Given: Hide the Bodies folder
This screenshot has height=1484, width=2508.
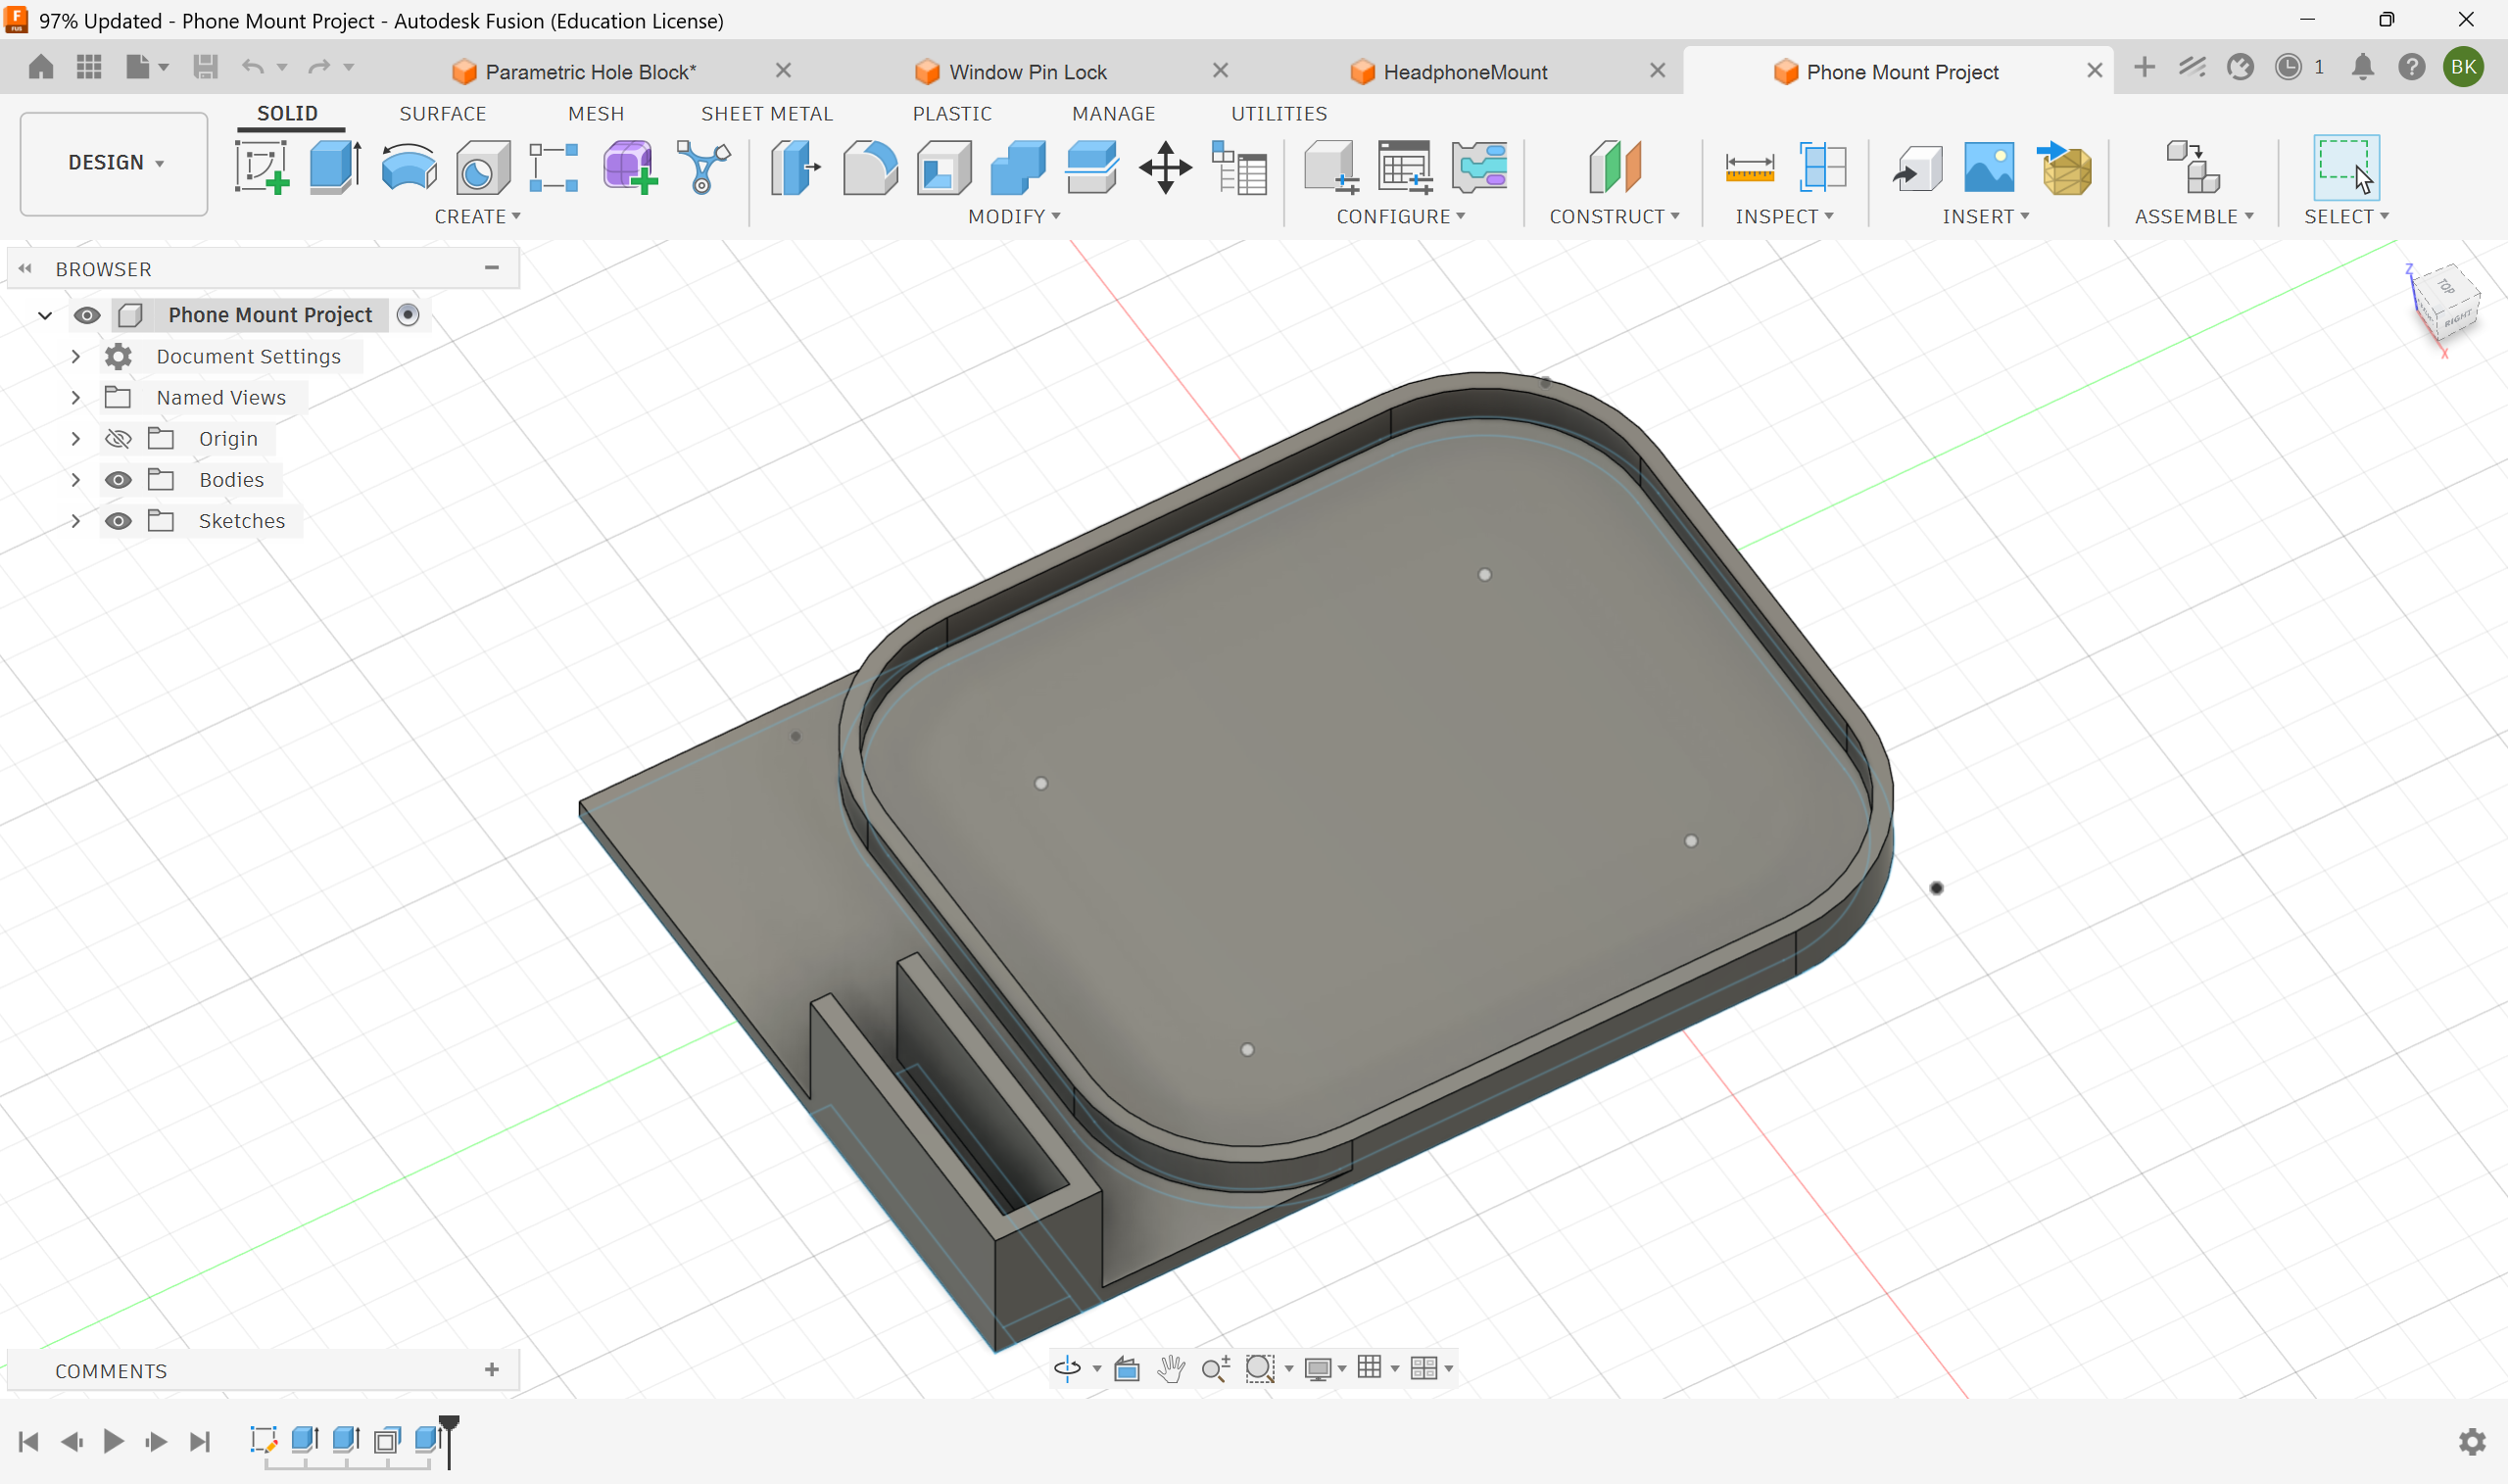Looking at the screenshot, I should 118,480.
